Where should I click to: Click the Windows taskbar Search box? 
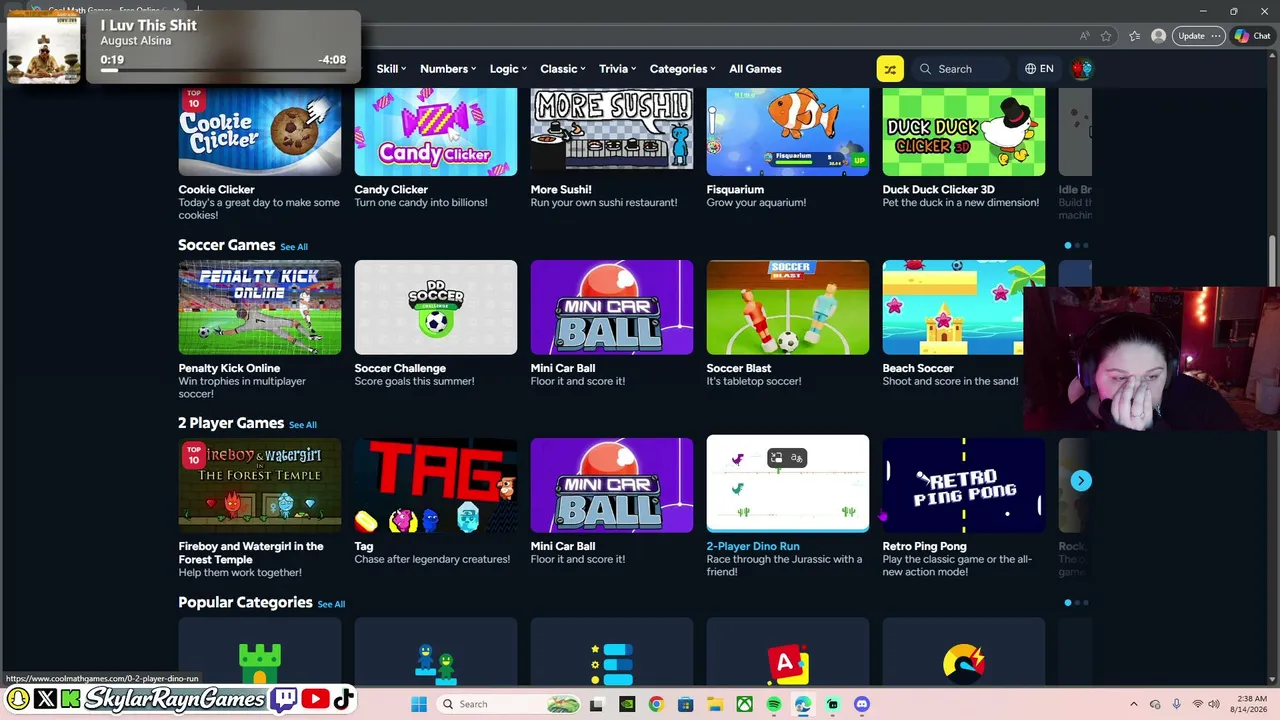click(511, 704)
